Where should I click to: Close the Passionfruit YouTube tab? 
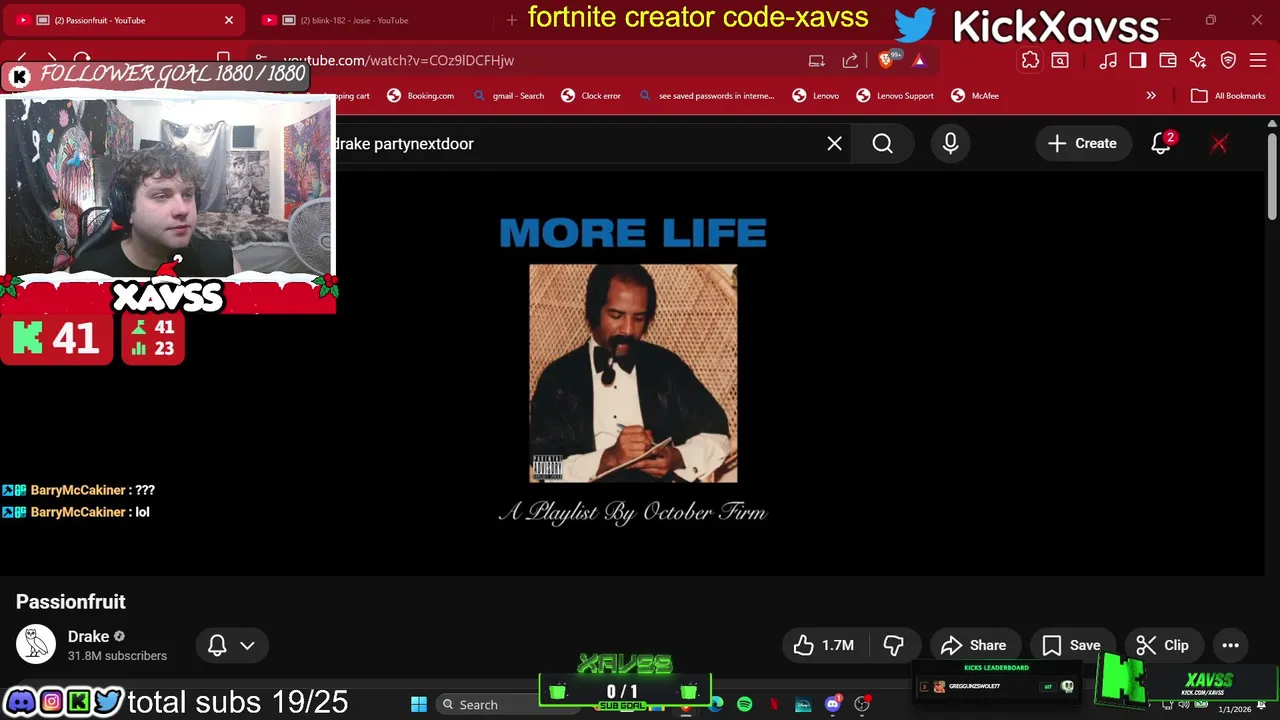coord(229,20)
